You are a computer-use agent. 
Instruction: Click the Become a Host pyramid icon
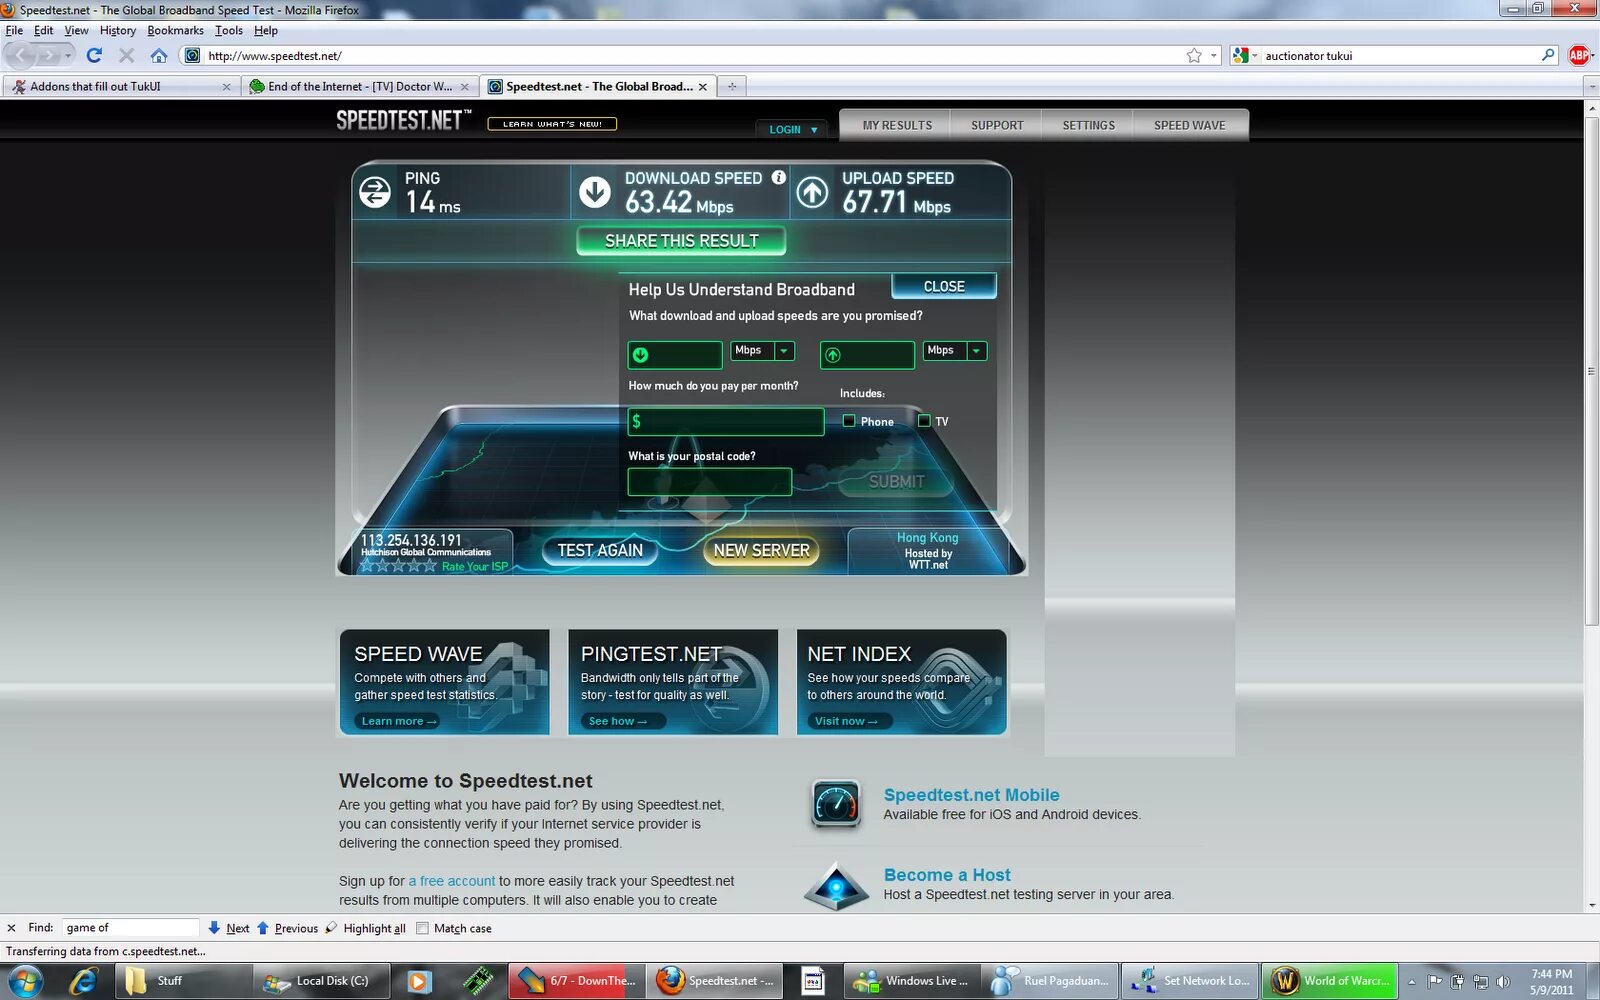tap(837, 886)
